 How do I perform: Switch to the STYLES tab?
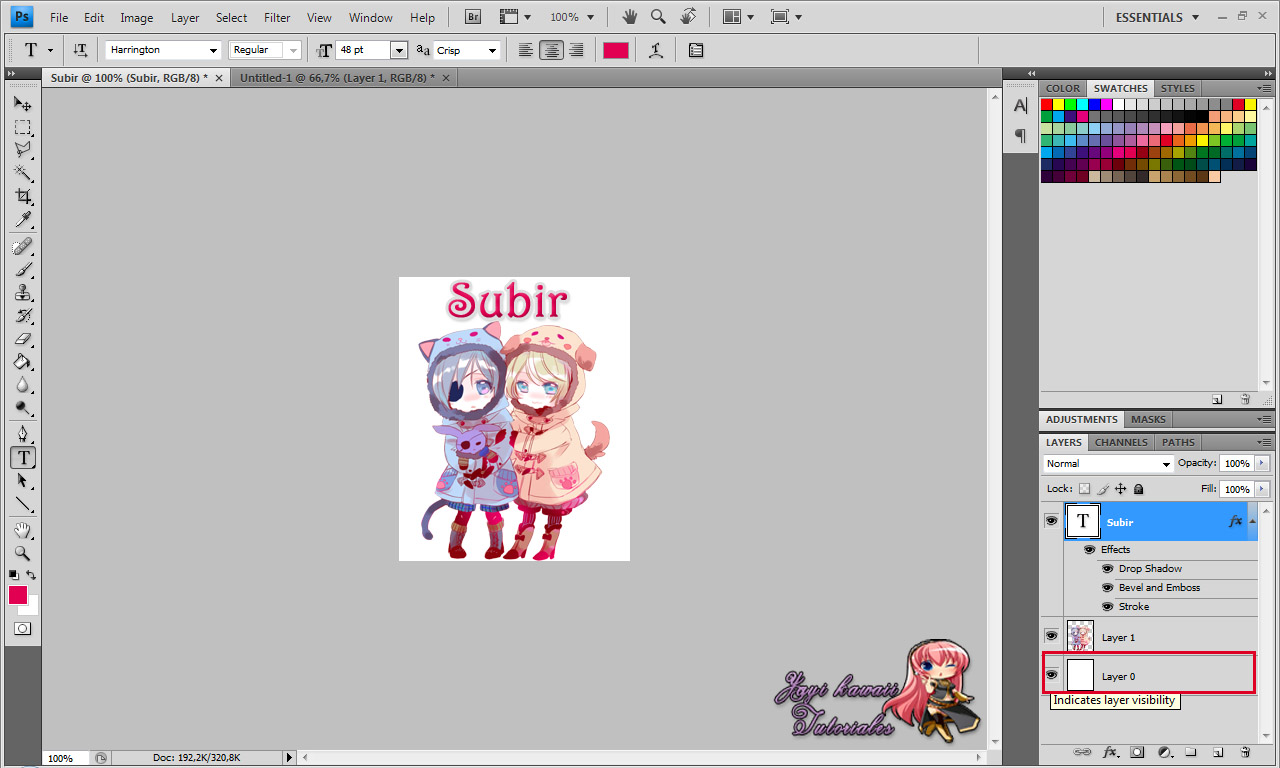[1178, 88]
